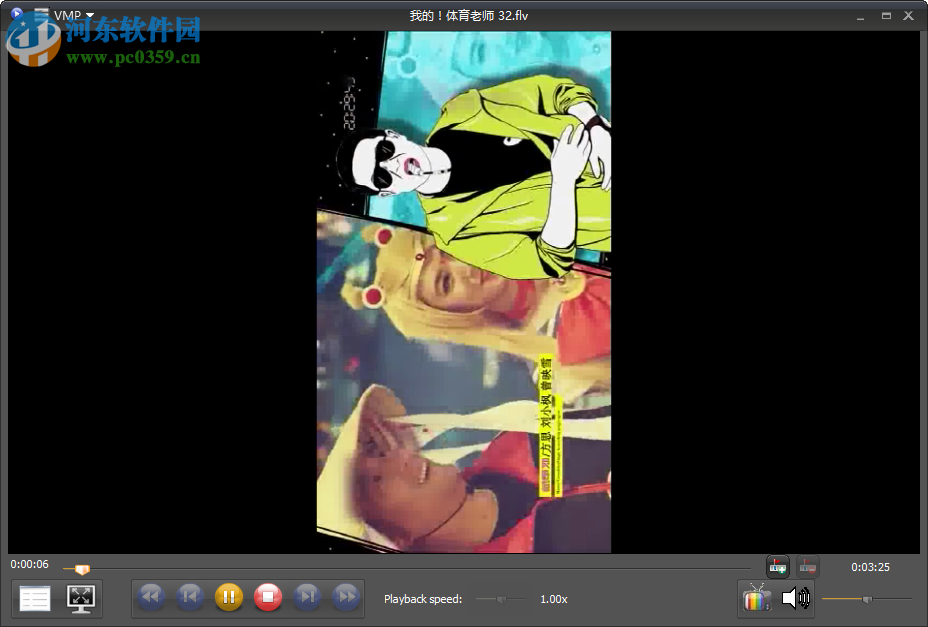The image size is (928, 627).
Task: Click the 0:00:06 elapsed time
Action: coord(30,564)
